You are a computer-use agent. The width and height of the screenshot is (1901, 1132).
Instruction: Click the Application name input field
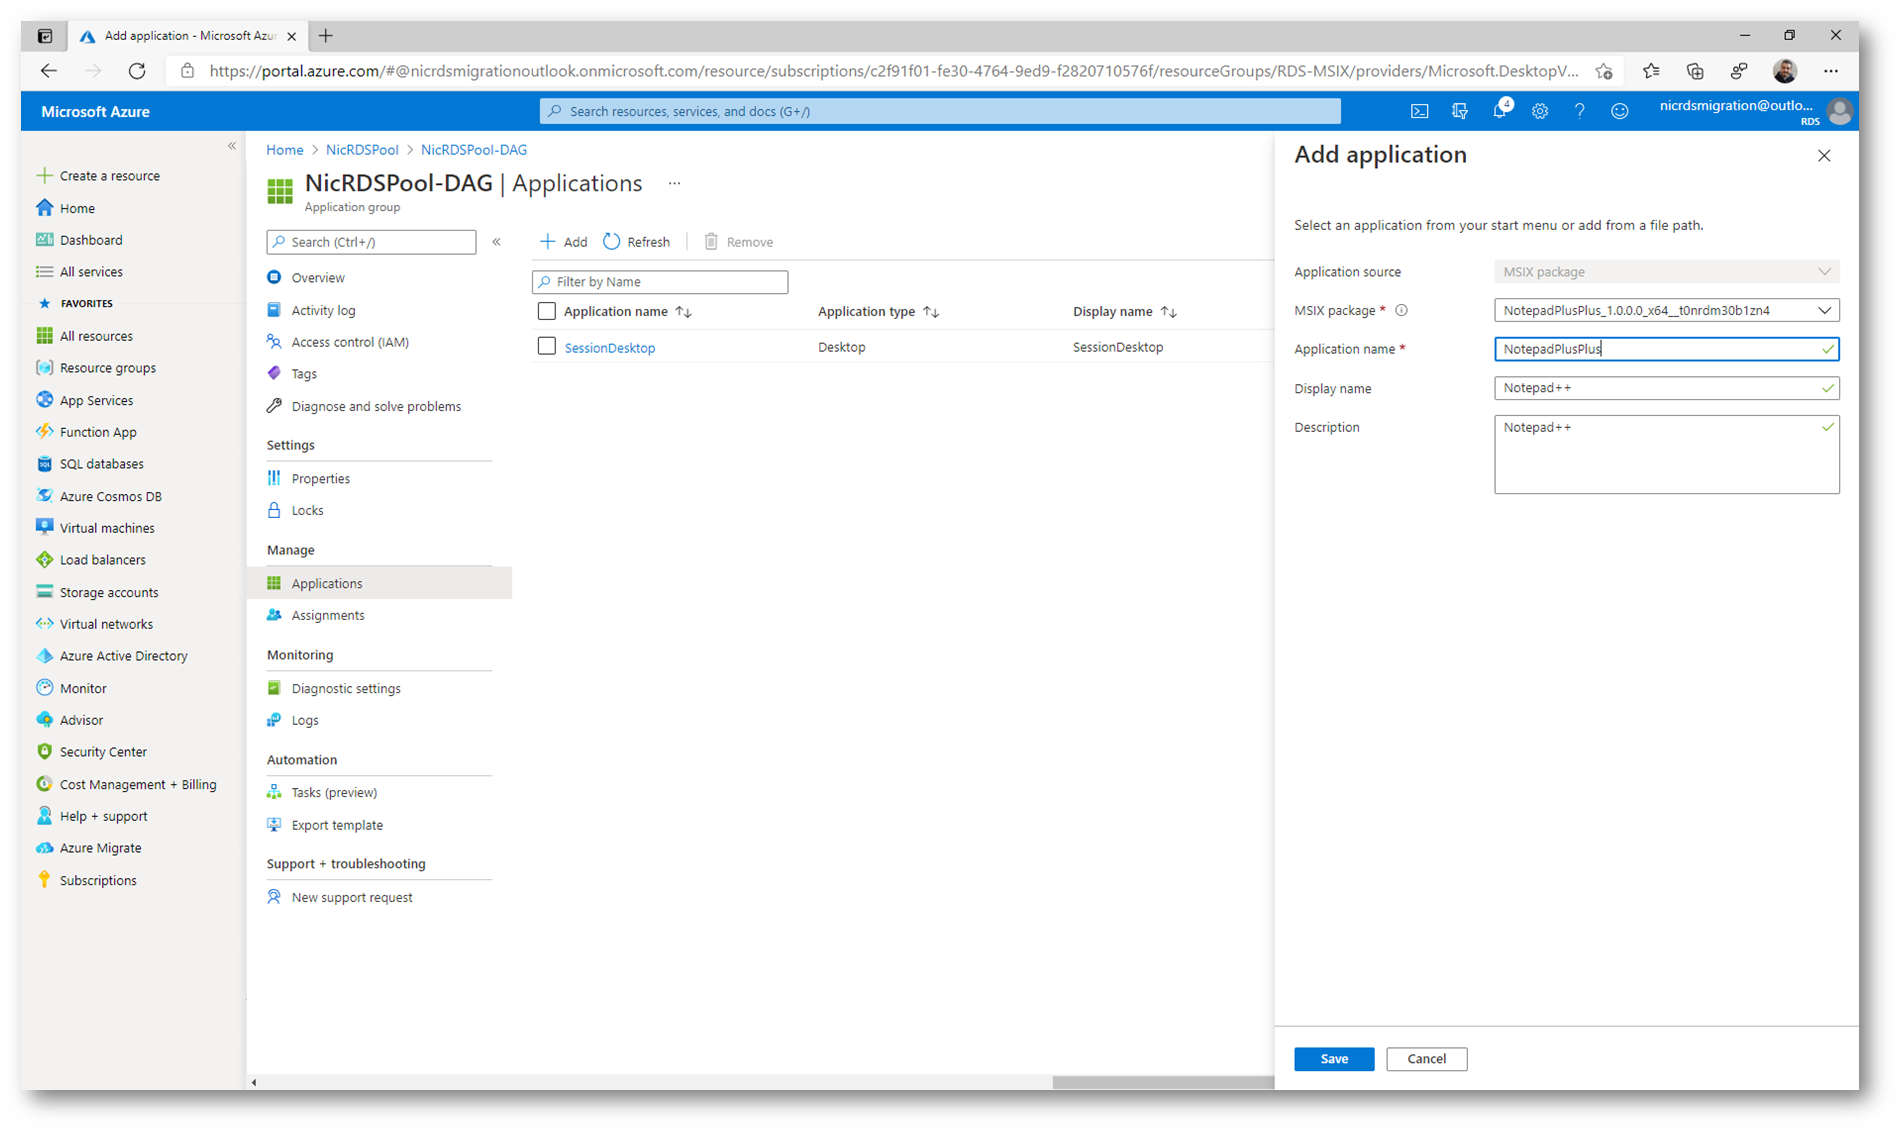[x=1667, y=349]
